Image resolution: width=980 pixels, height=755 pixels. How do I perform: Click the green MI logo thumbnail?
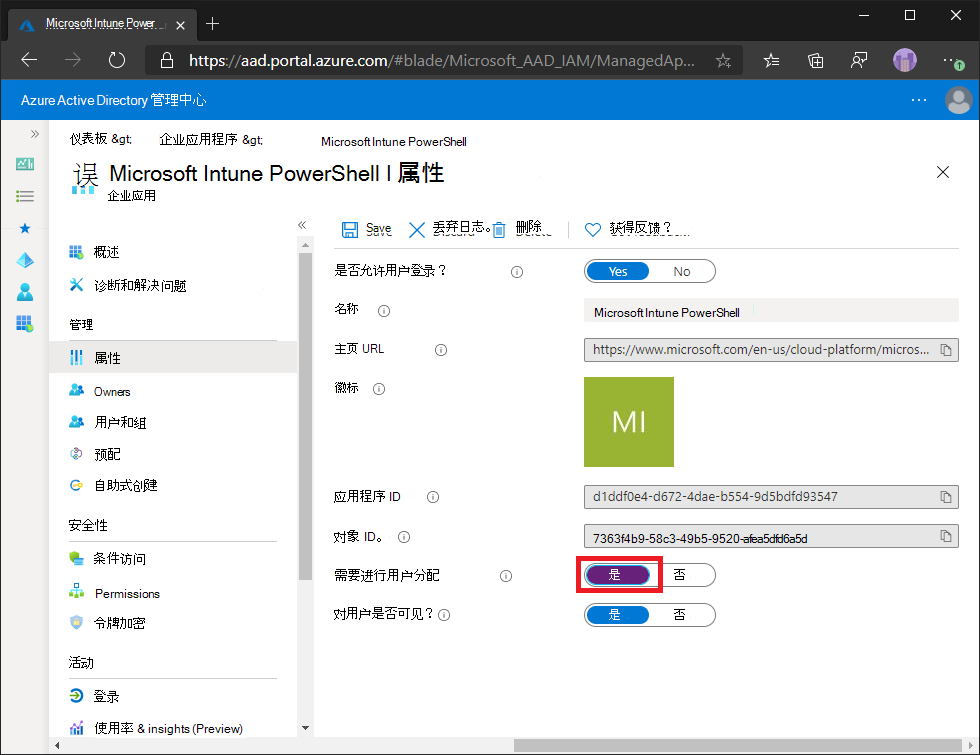click(629, 422)
